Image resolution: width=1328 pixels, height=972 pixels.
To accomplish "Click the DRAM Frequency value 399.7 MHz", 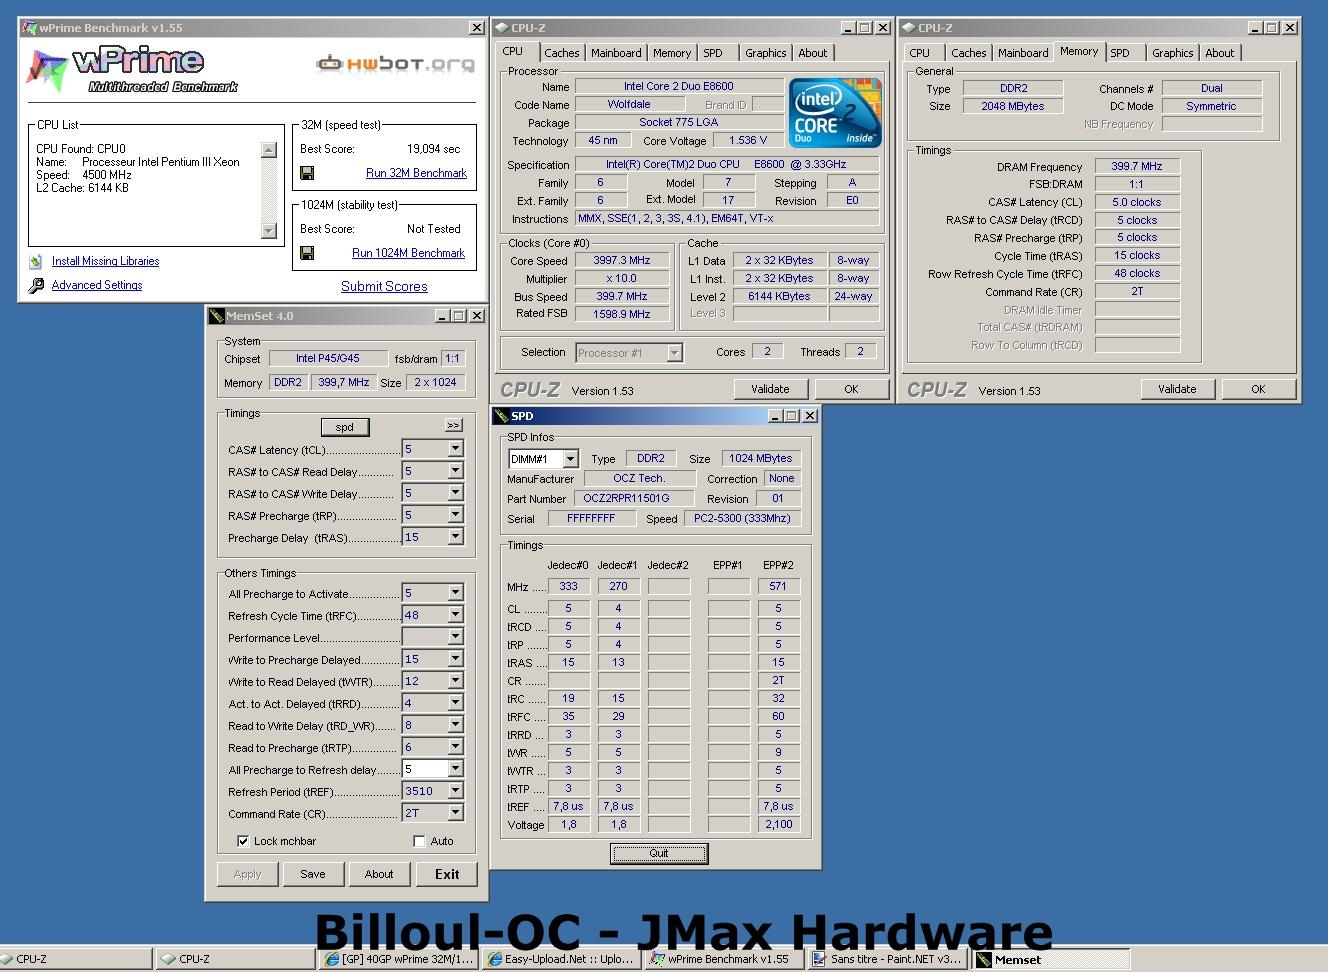I will 1137,166.
